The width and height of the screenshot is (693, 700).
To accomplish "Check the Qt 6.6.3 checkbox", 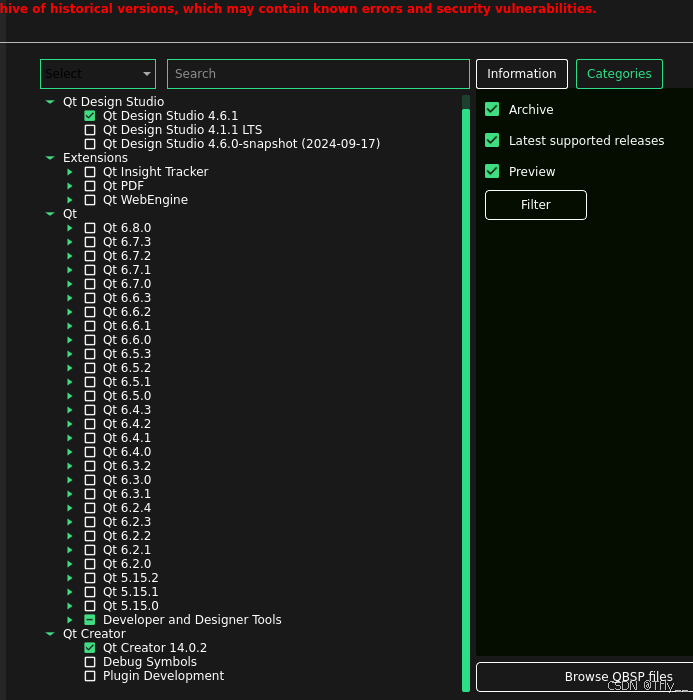I will click(90, 298).
